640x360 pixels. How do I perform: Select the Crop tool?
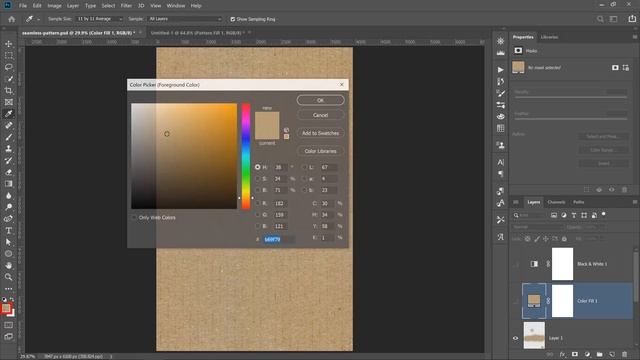(9, 91)
